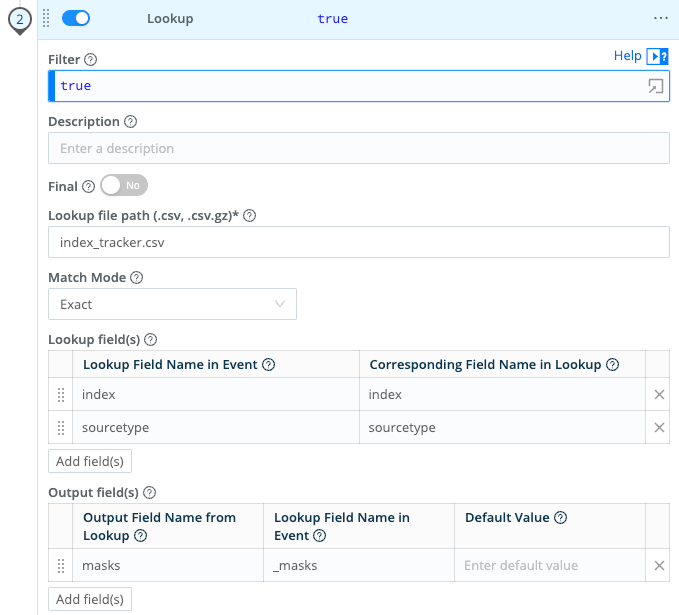Focus the Description input field
679x615 pixels.
coord(359,148)
